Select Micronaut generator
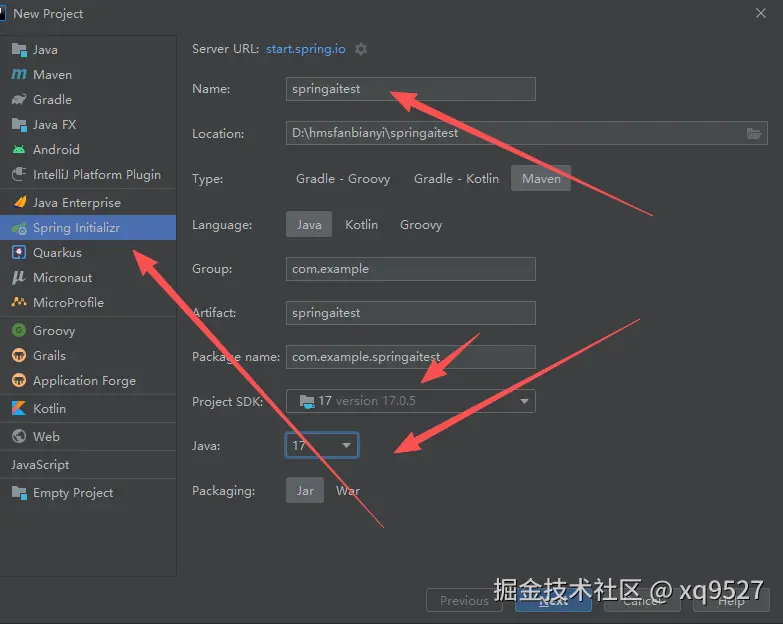 88,278
